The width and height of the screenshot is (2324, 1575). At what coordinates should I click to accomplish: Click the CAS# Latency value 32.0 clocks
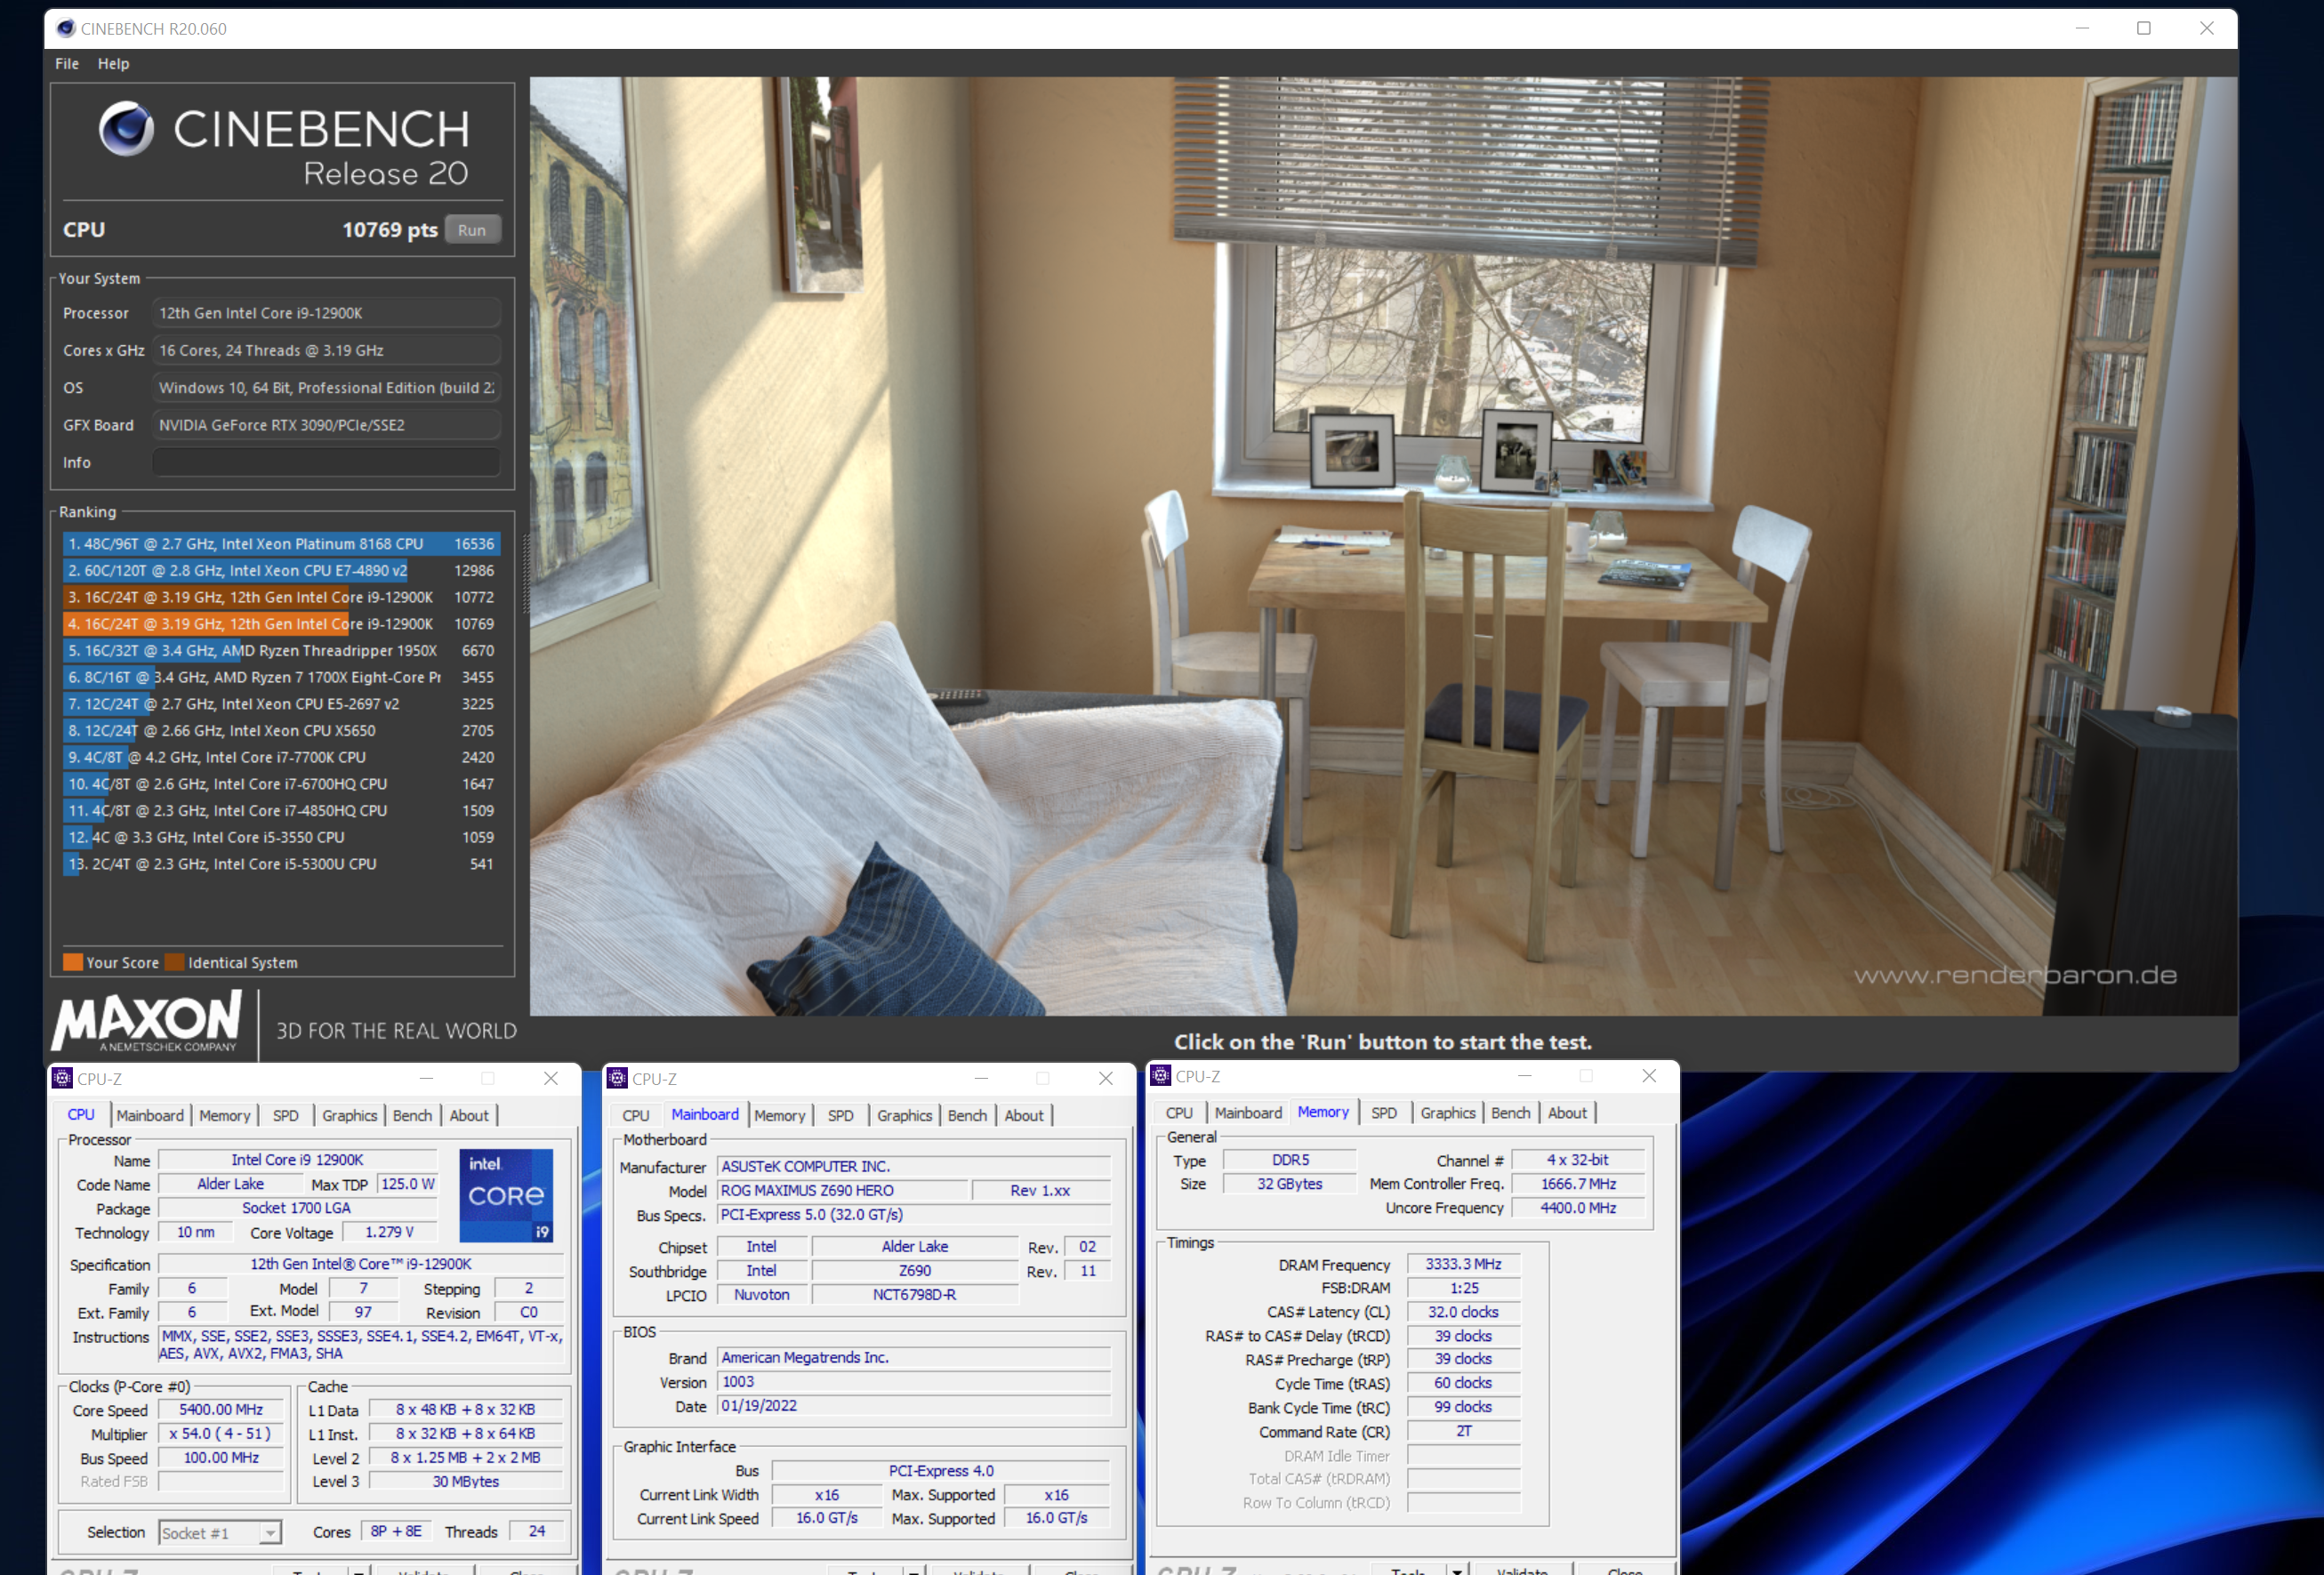pos(1463,1312)
